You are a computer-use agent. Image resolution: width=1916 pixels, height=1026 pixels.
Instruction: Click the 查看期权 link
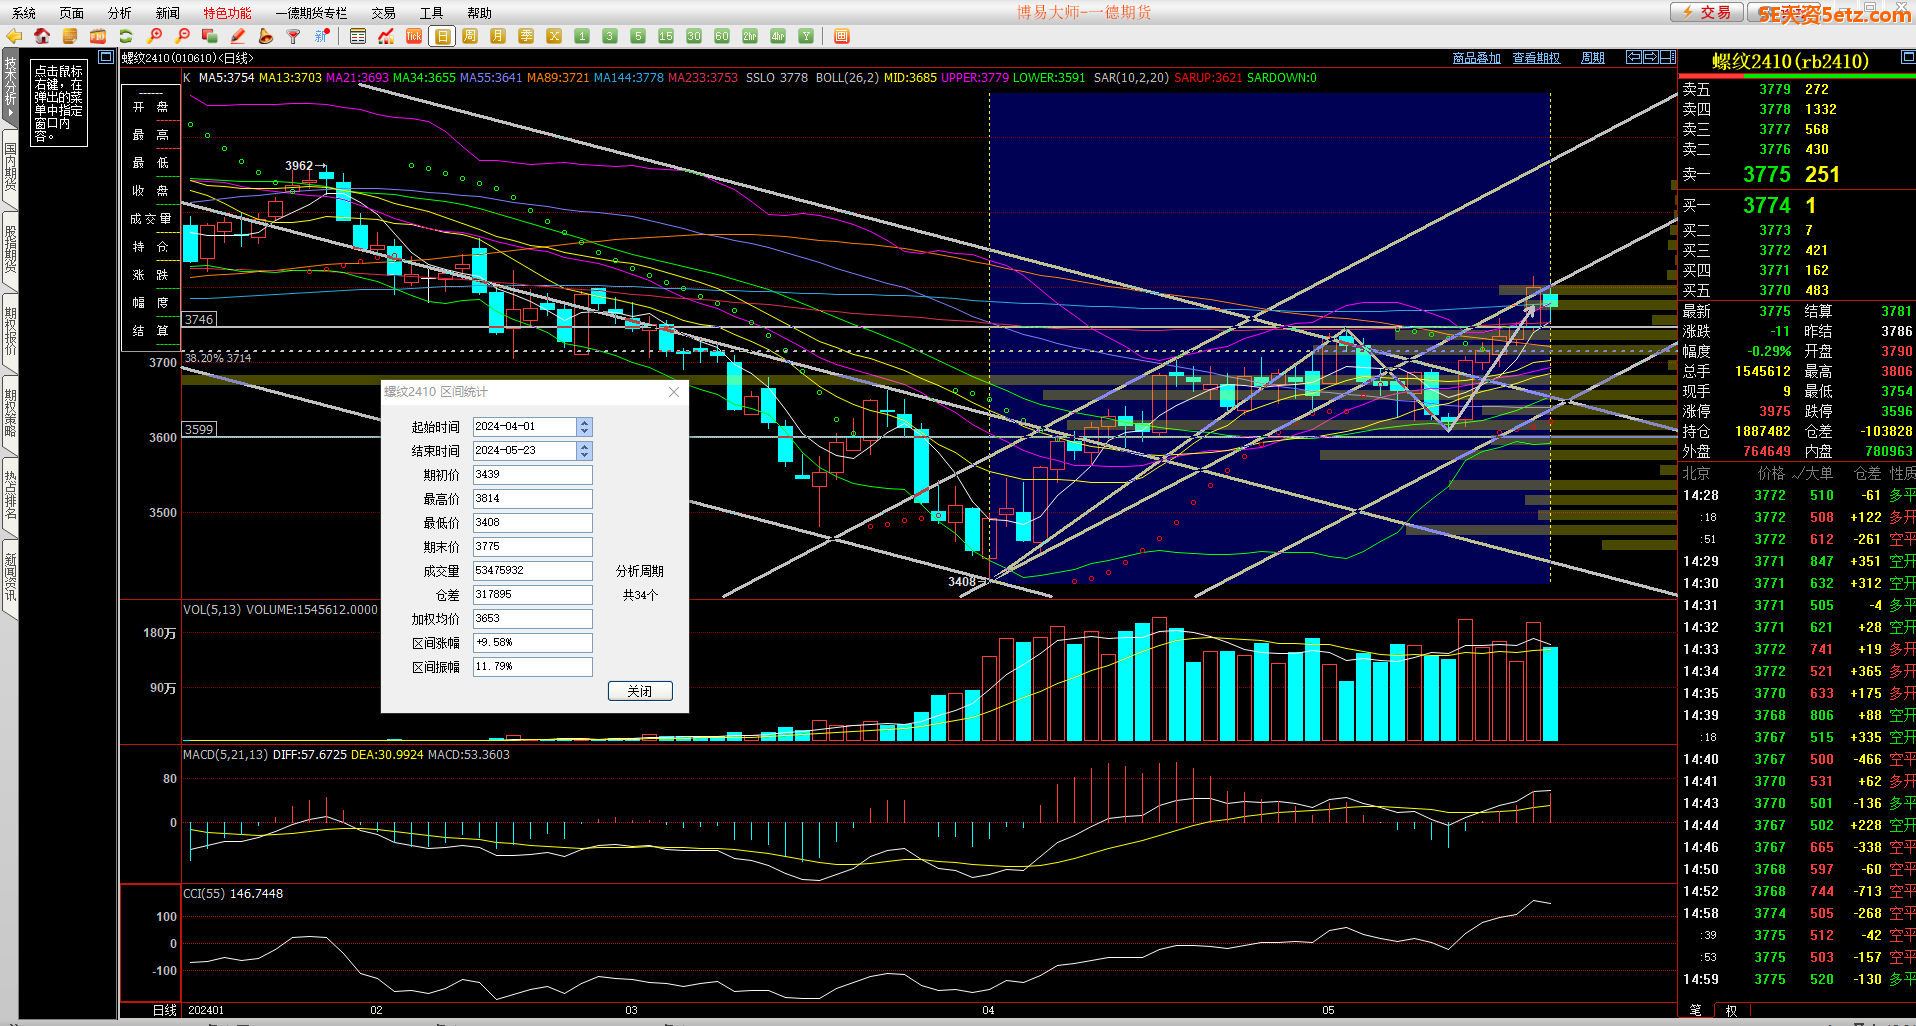pos(1537,58)
